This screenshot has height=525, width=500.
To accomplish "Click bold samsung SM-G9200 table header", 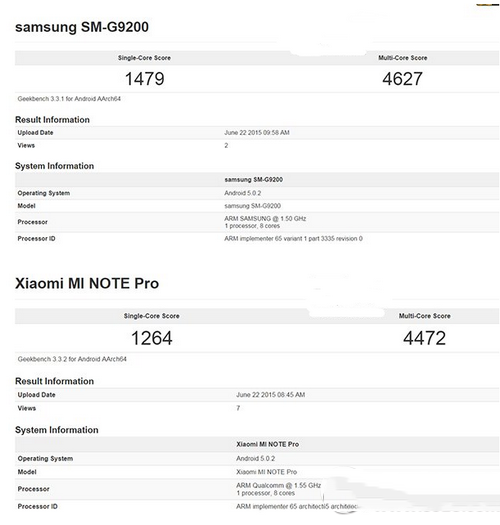I will point(254,180).
